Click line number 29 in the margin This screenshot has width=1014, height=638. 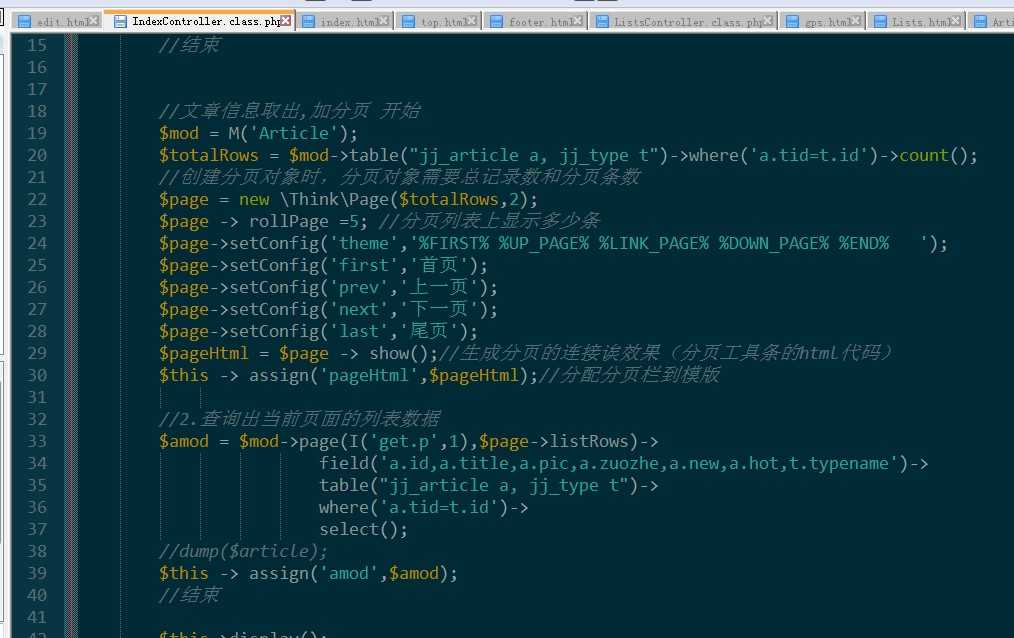point(37,353)
